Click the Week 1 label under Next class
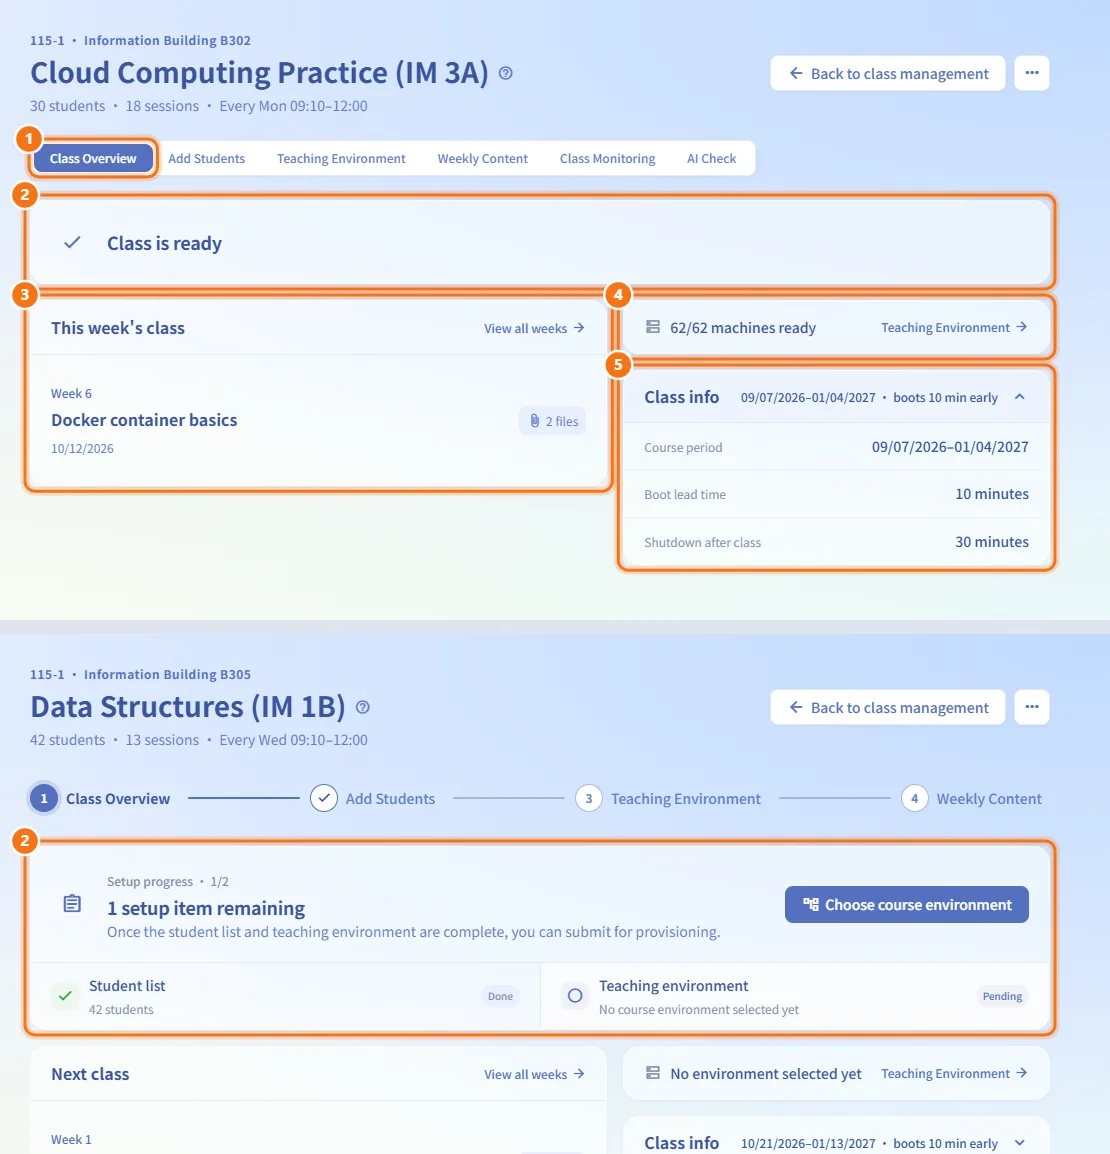1110x1154 pixels. click(71, 1139)
